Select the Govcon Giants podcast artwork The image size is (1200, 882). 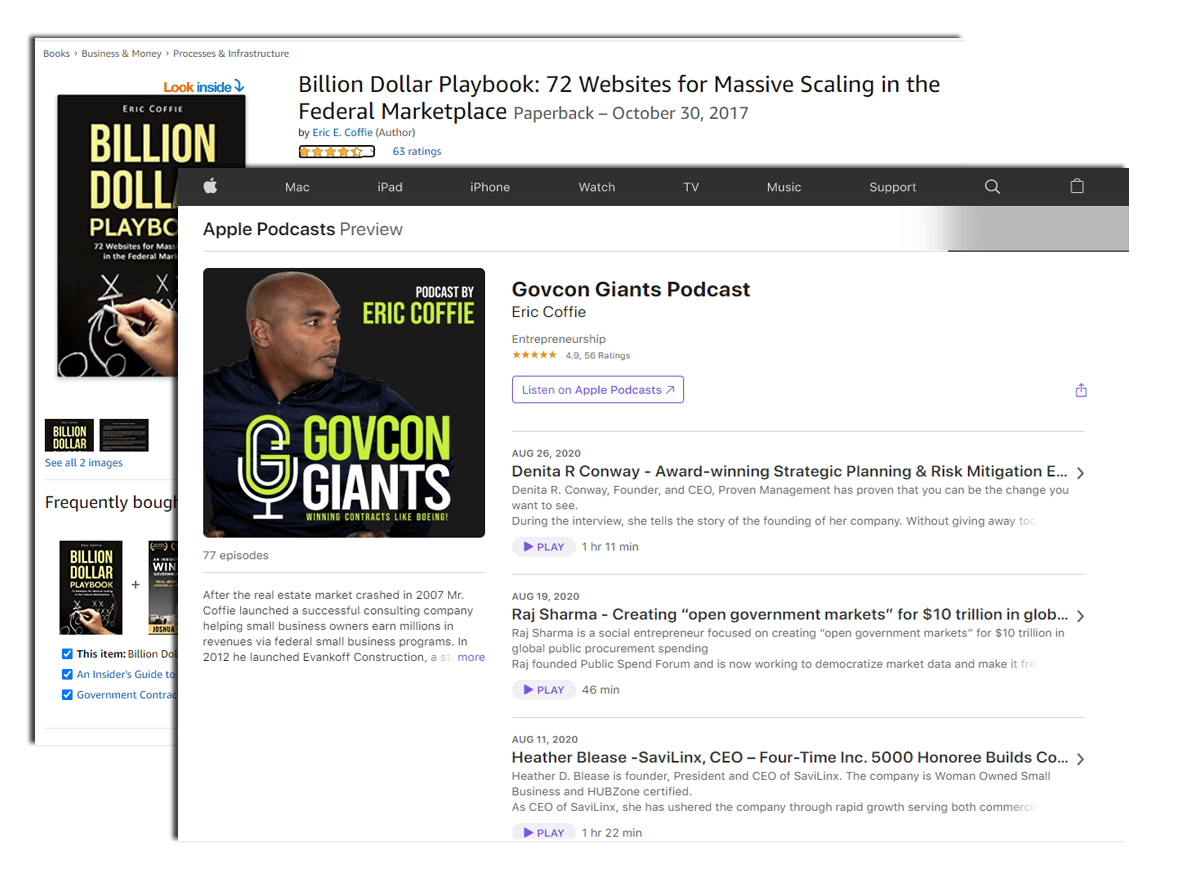(343, 403)
